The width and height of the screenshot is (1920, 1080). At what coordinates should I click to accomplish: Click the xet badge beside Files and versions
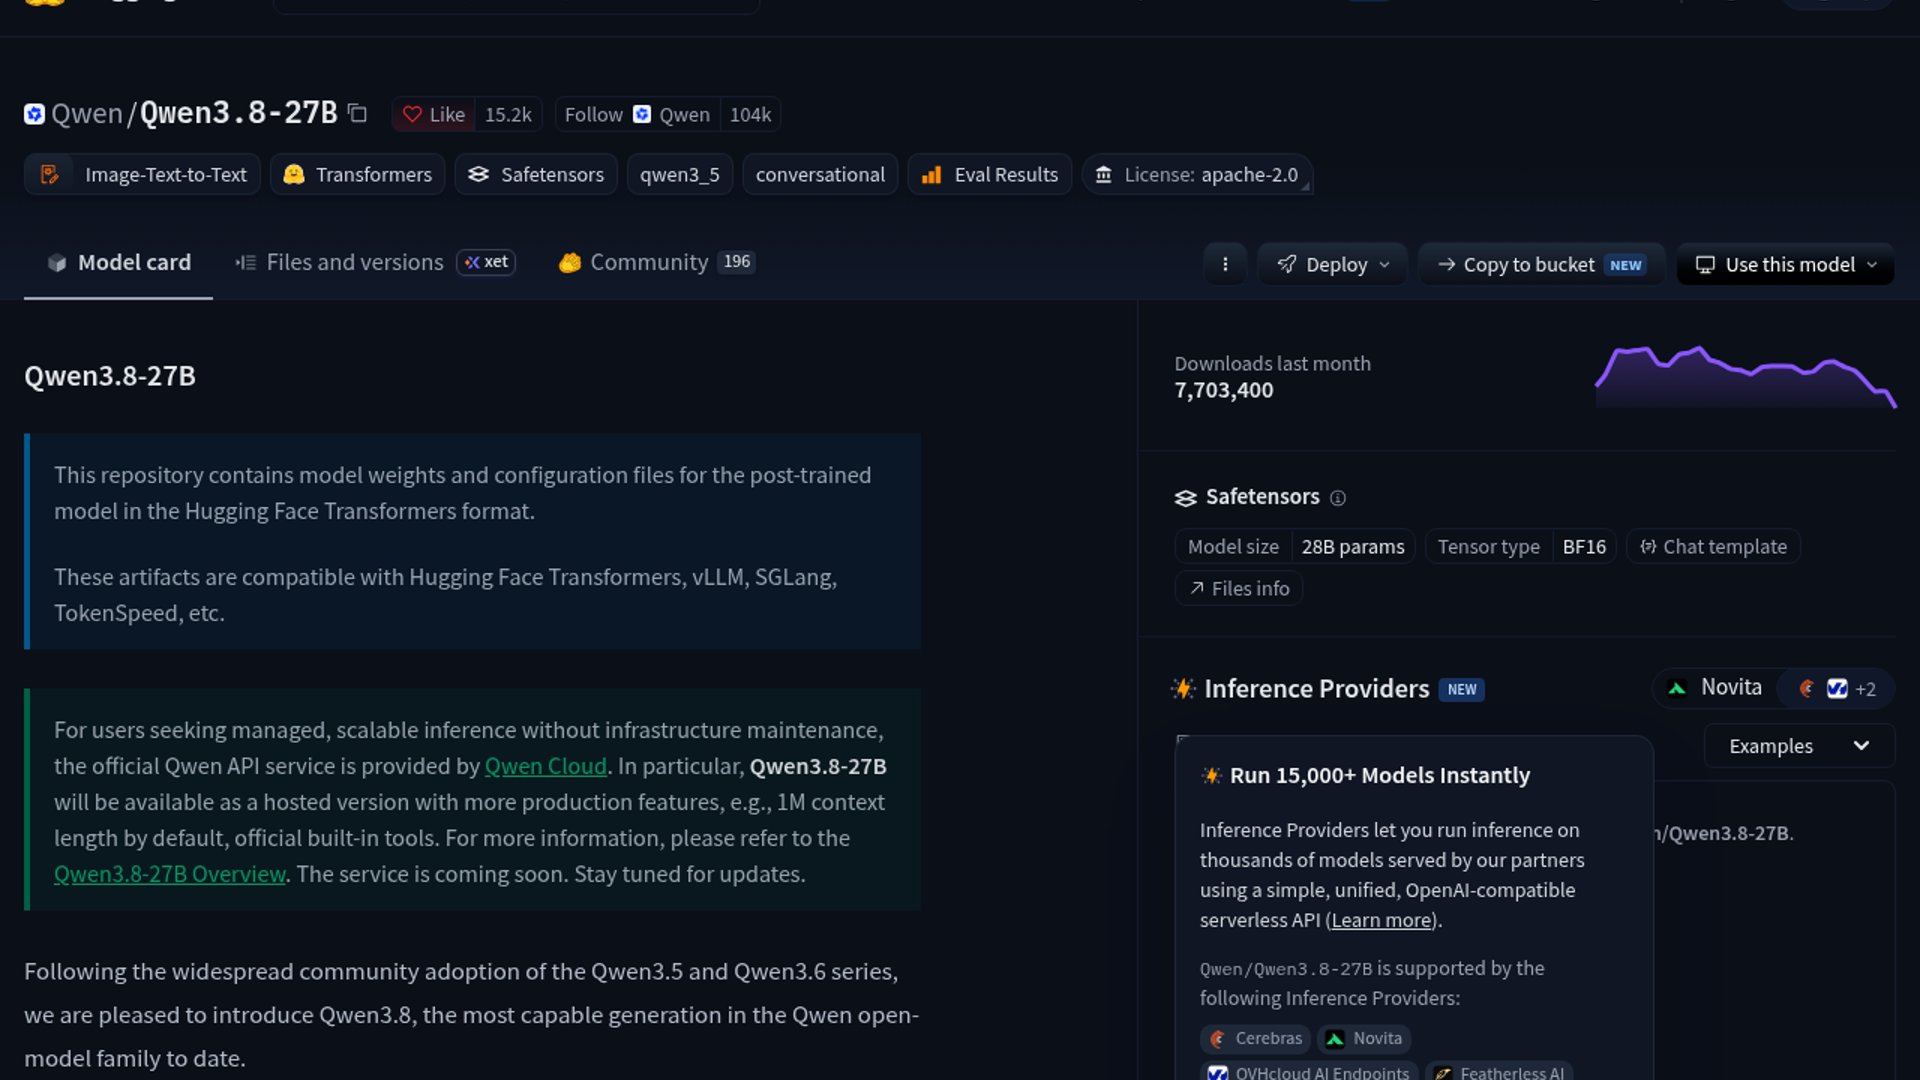coord(486,262)
